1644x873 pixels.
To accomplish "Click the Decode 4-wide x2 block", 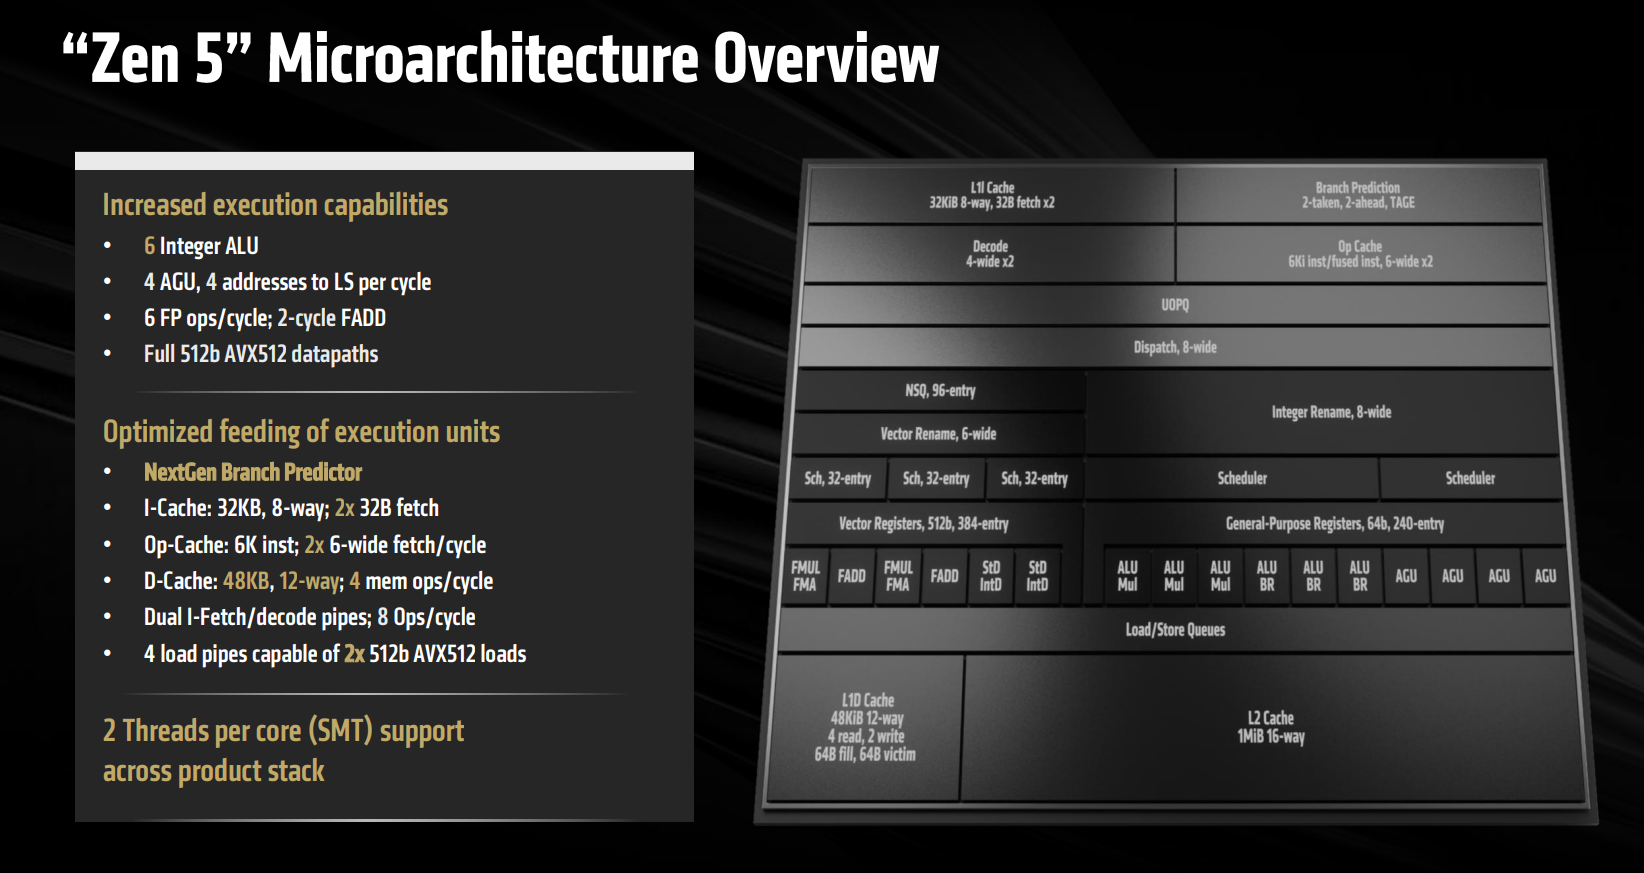I will [x=989, y=254].
